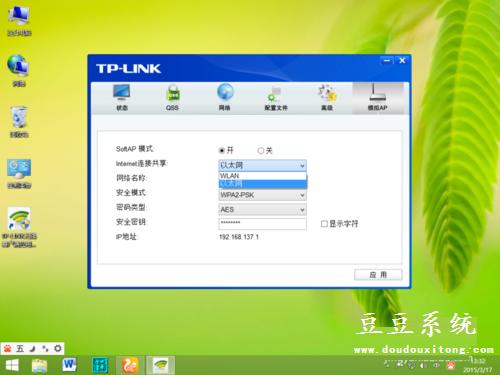Click the IME bar paw logo icon
This screenshot has width=500, height=375.
point(8,349)
